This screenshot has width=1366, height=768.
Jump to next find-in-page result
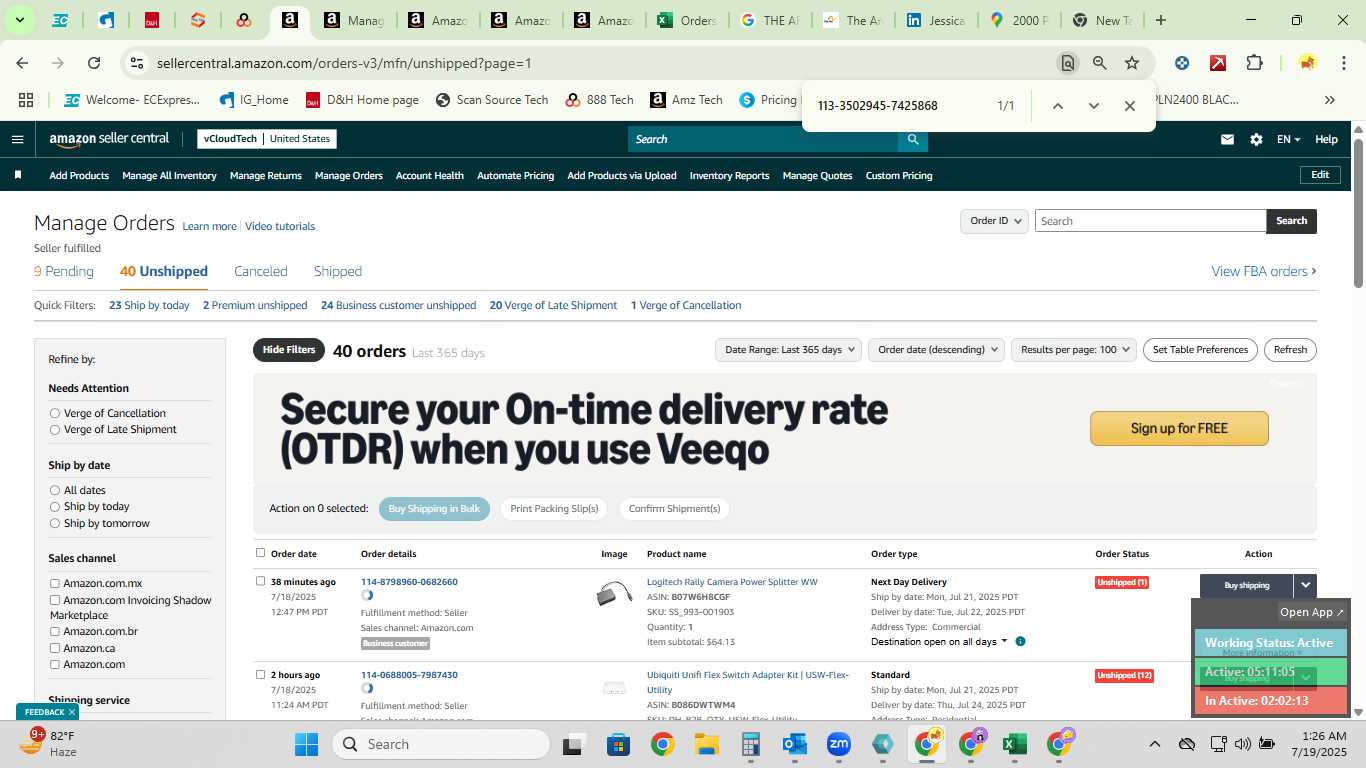1093,106
